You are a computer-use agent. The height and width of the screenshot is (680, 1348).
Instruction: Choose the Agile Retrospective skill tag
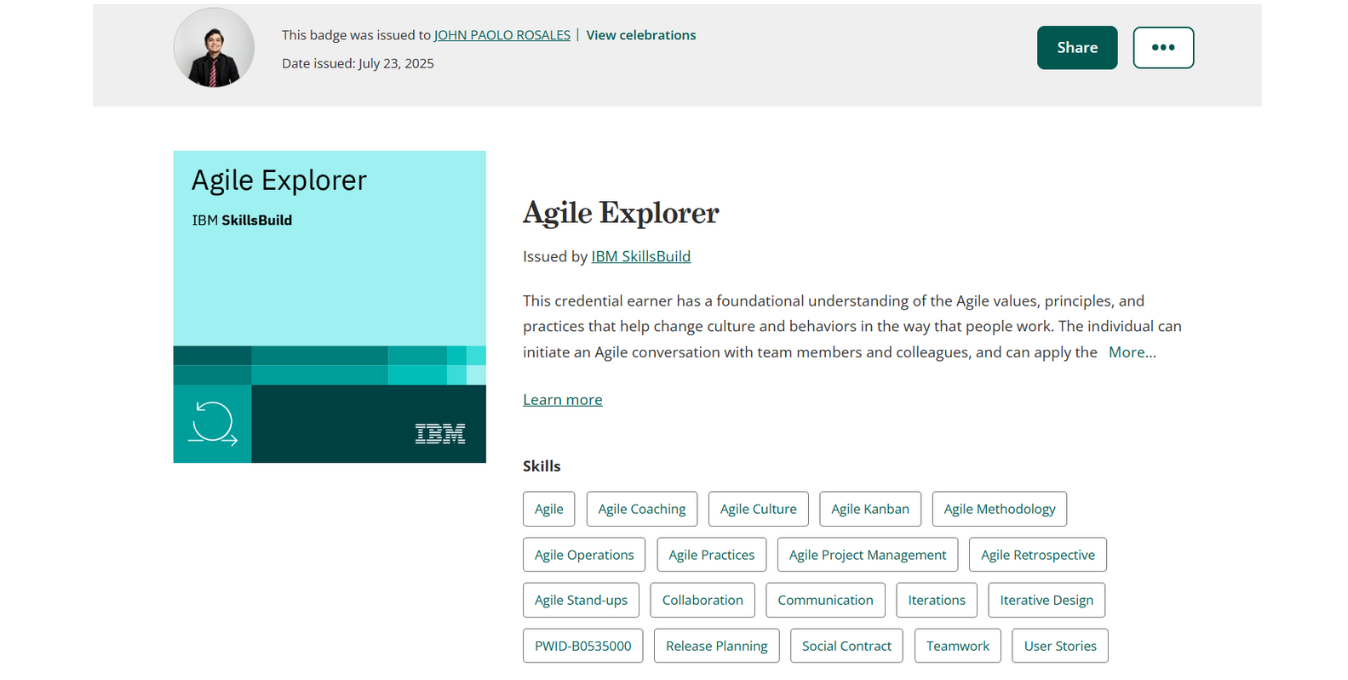tap(1037, 555)
